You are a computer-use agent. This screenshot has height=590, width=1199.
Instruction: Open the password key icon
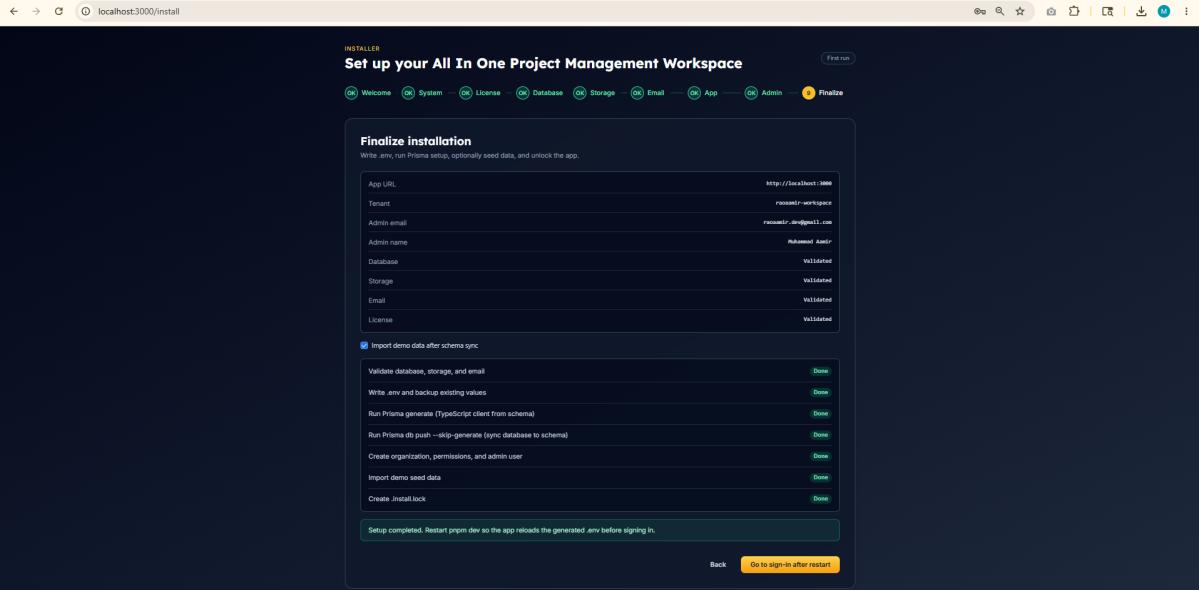click(x=980, y=11)
